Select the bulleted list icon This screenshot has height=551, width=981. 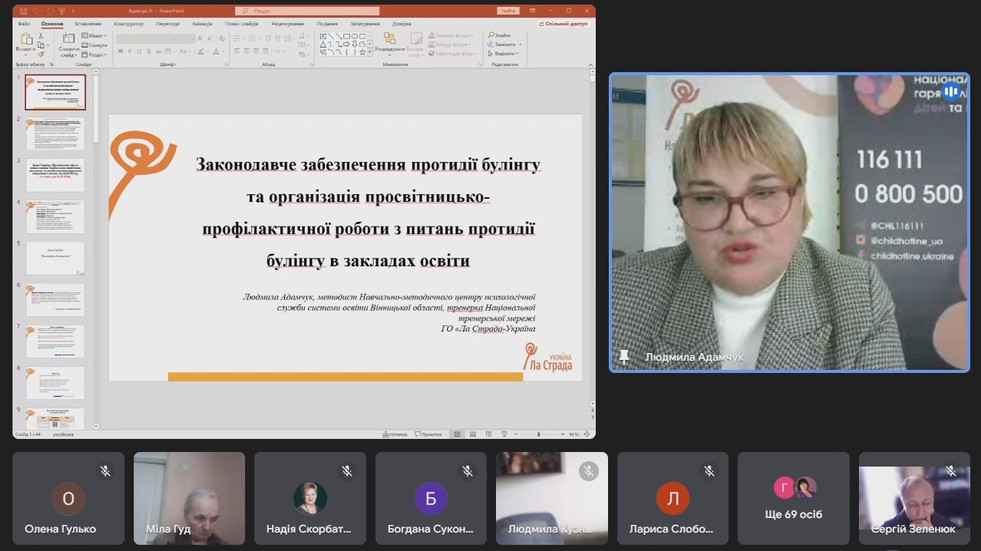coord(236,38)
